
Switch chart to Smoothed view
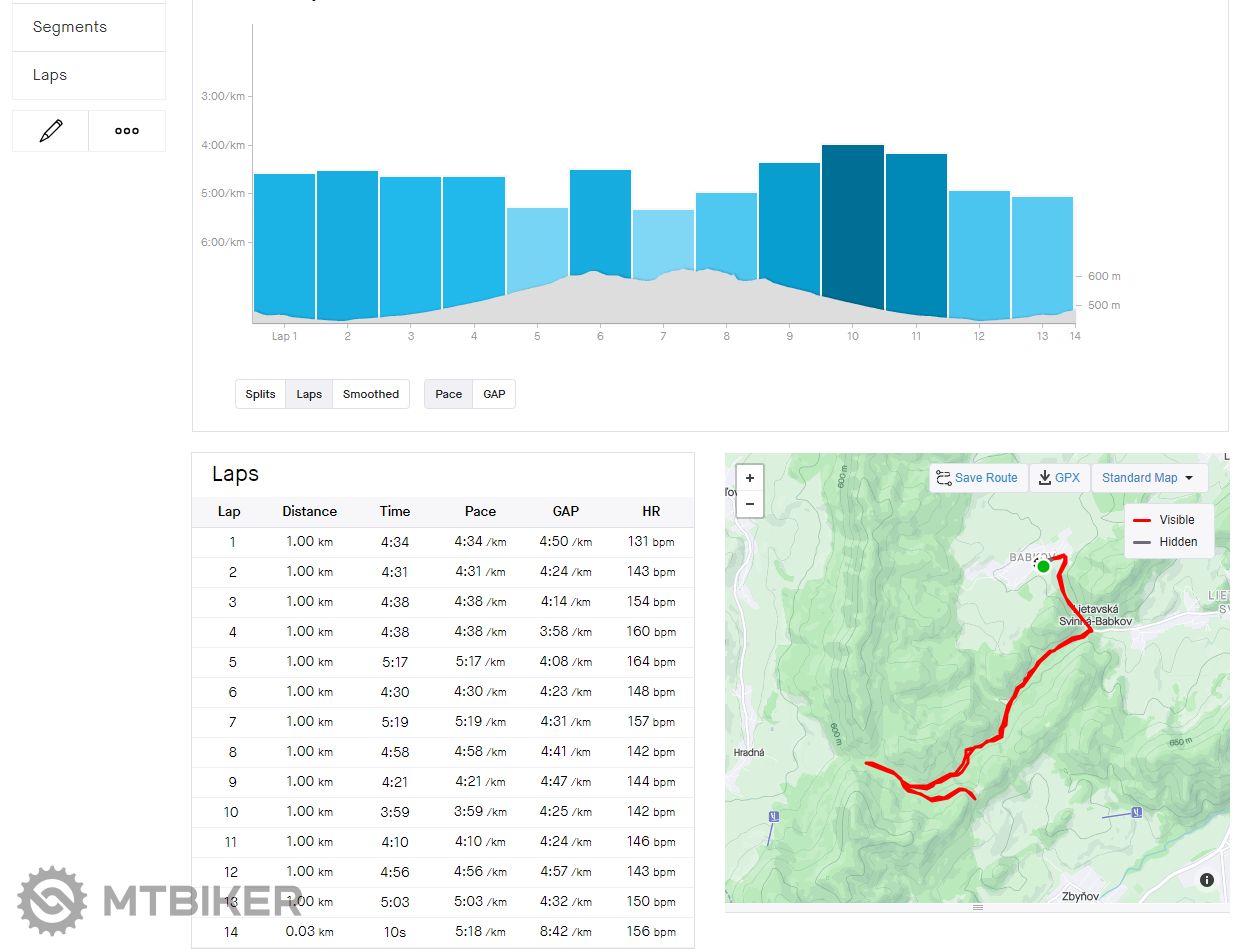370,394
